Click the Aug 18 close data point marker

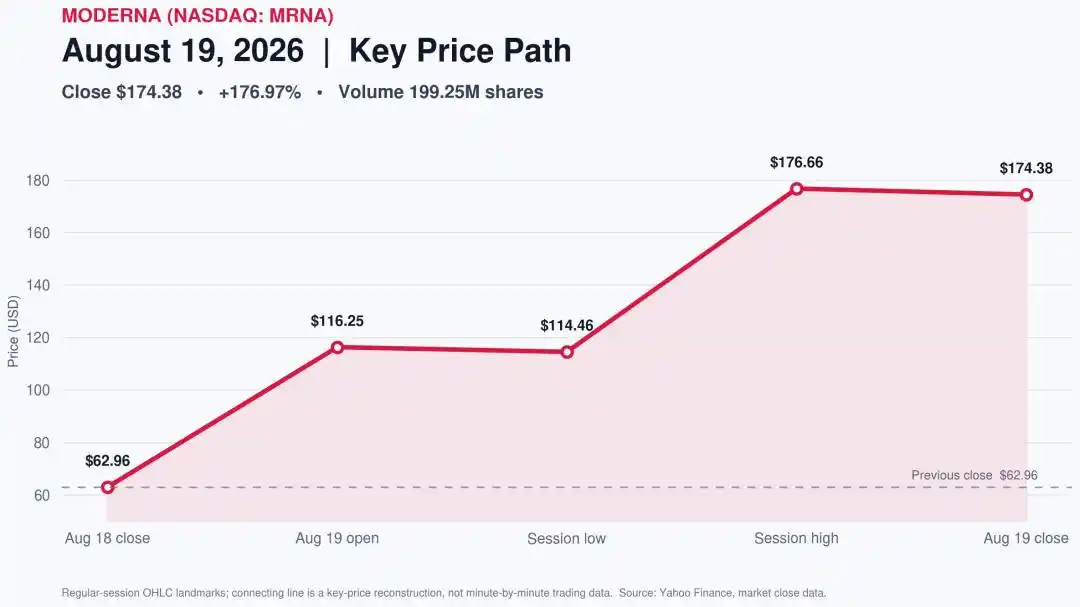tap(107, 487)
